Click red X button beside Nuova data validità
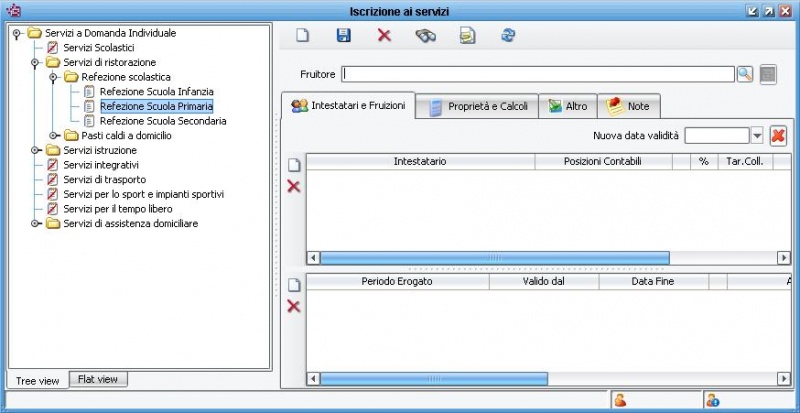 click(778, 136)
